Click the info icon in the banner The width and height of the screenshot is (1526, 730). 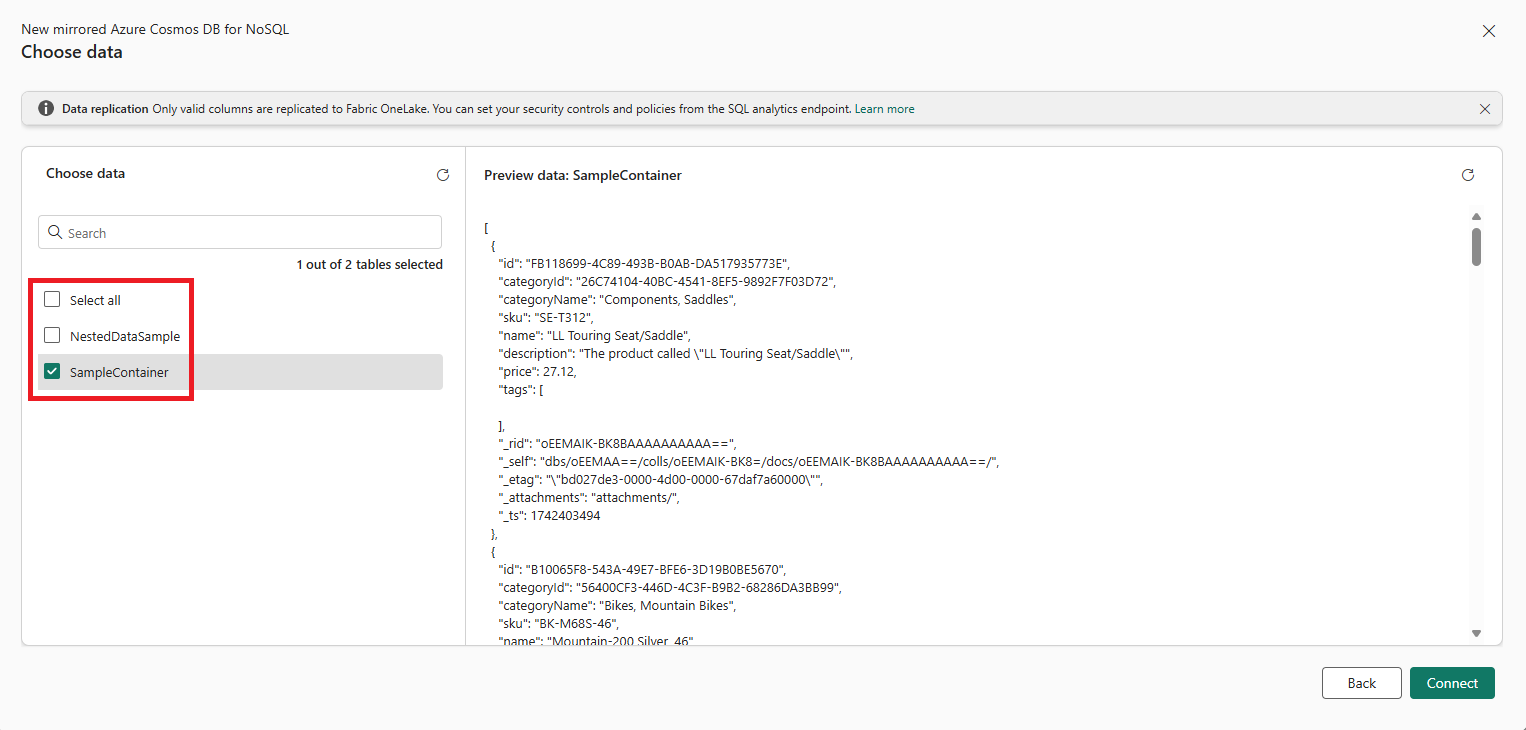click(46, 109)
